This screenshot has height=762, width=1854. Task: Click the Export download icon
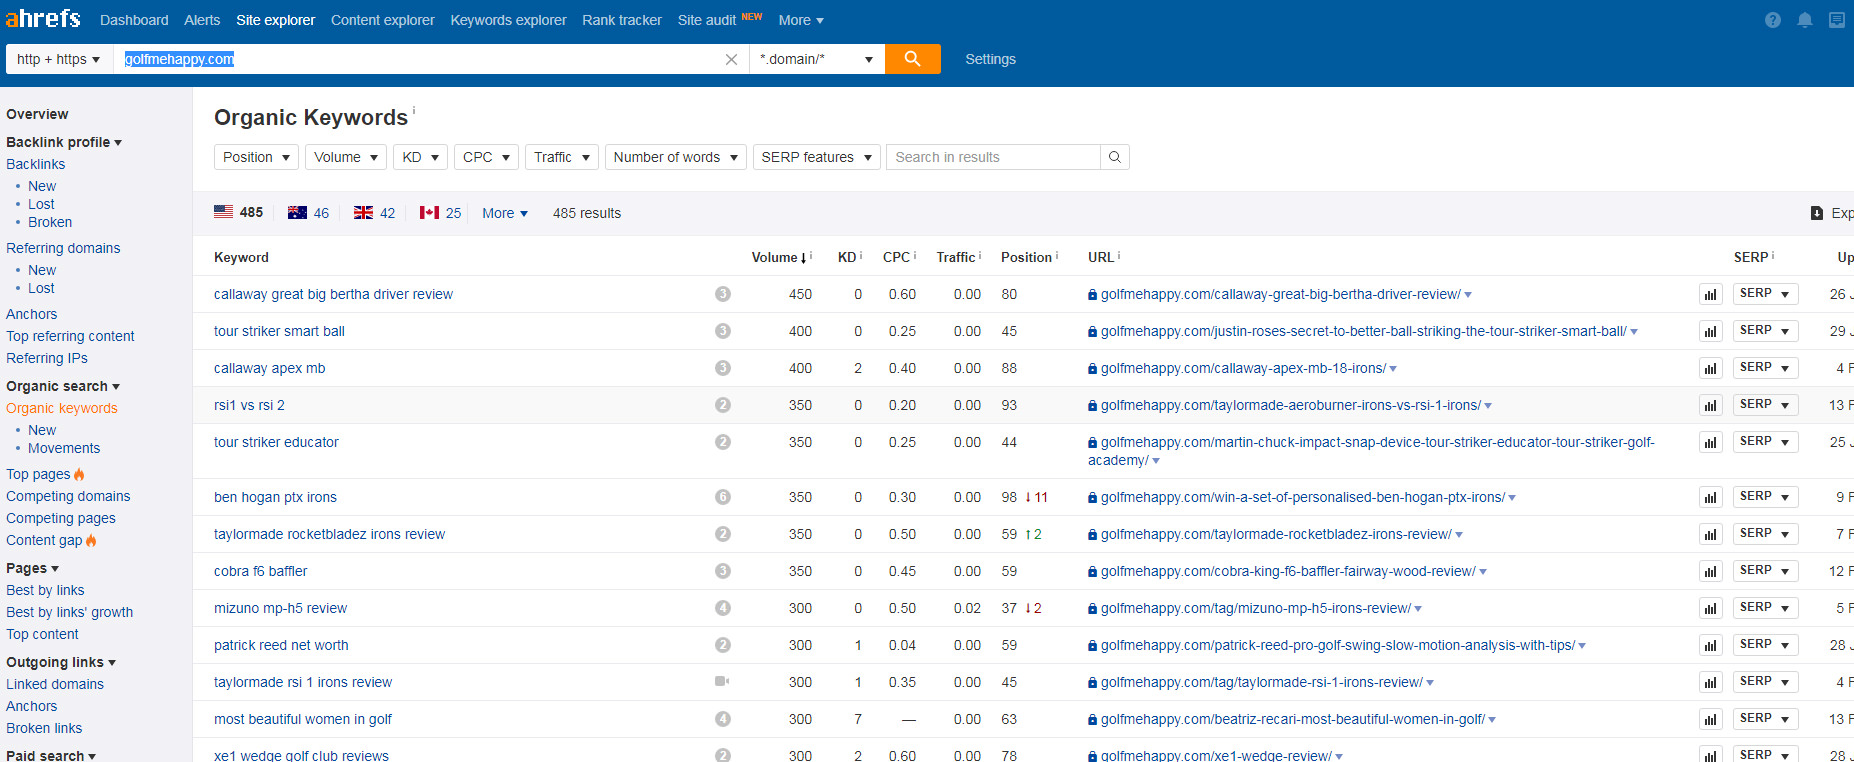click(x=1817, y=213)
